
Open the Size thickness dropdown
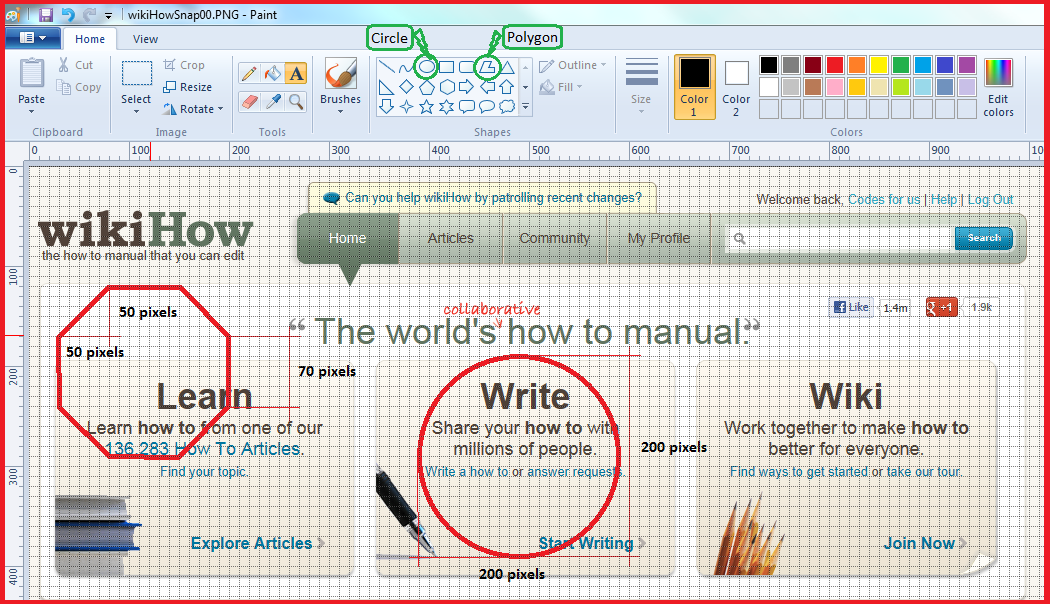point(641,87)
